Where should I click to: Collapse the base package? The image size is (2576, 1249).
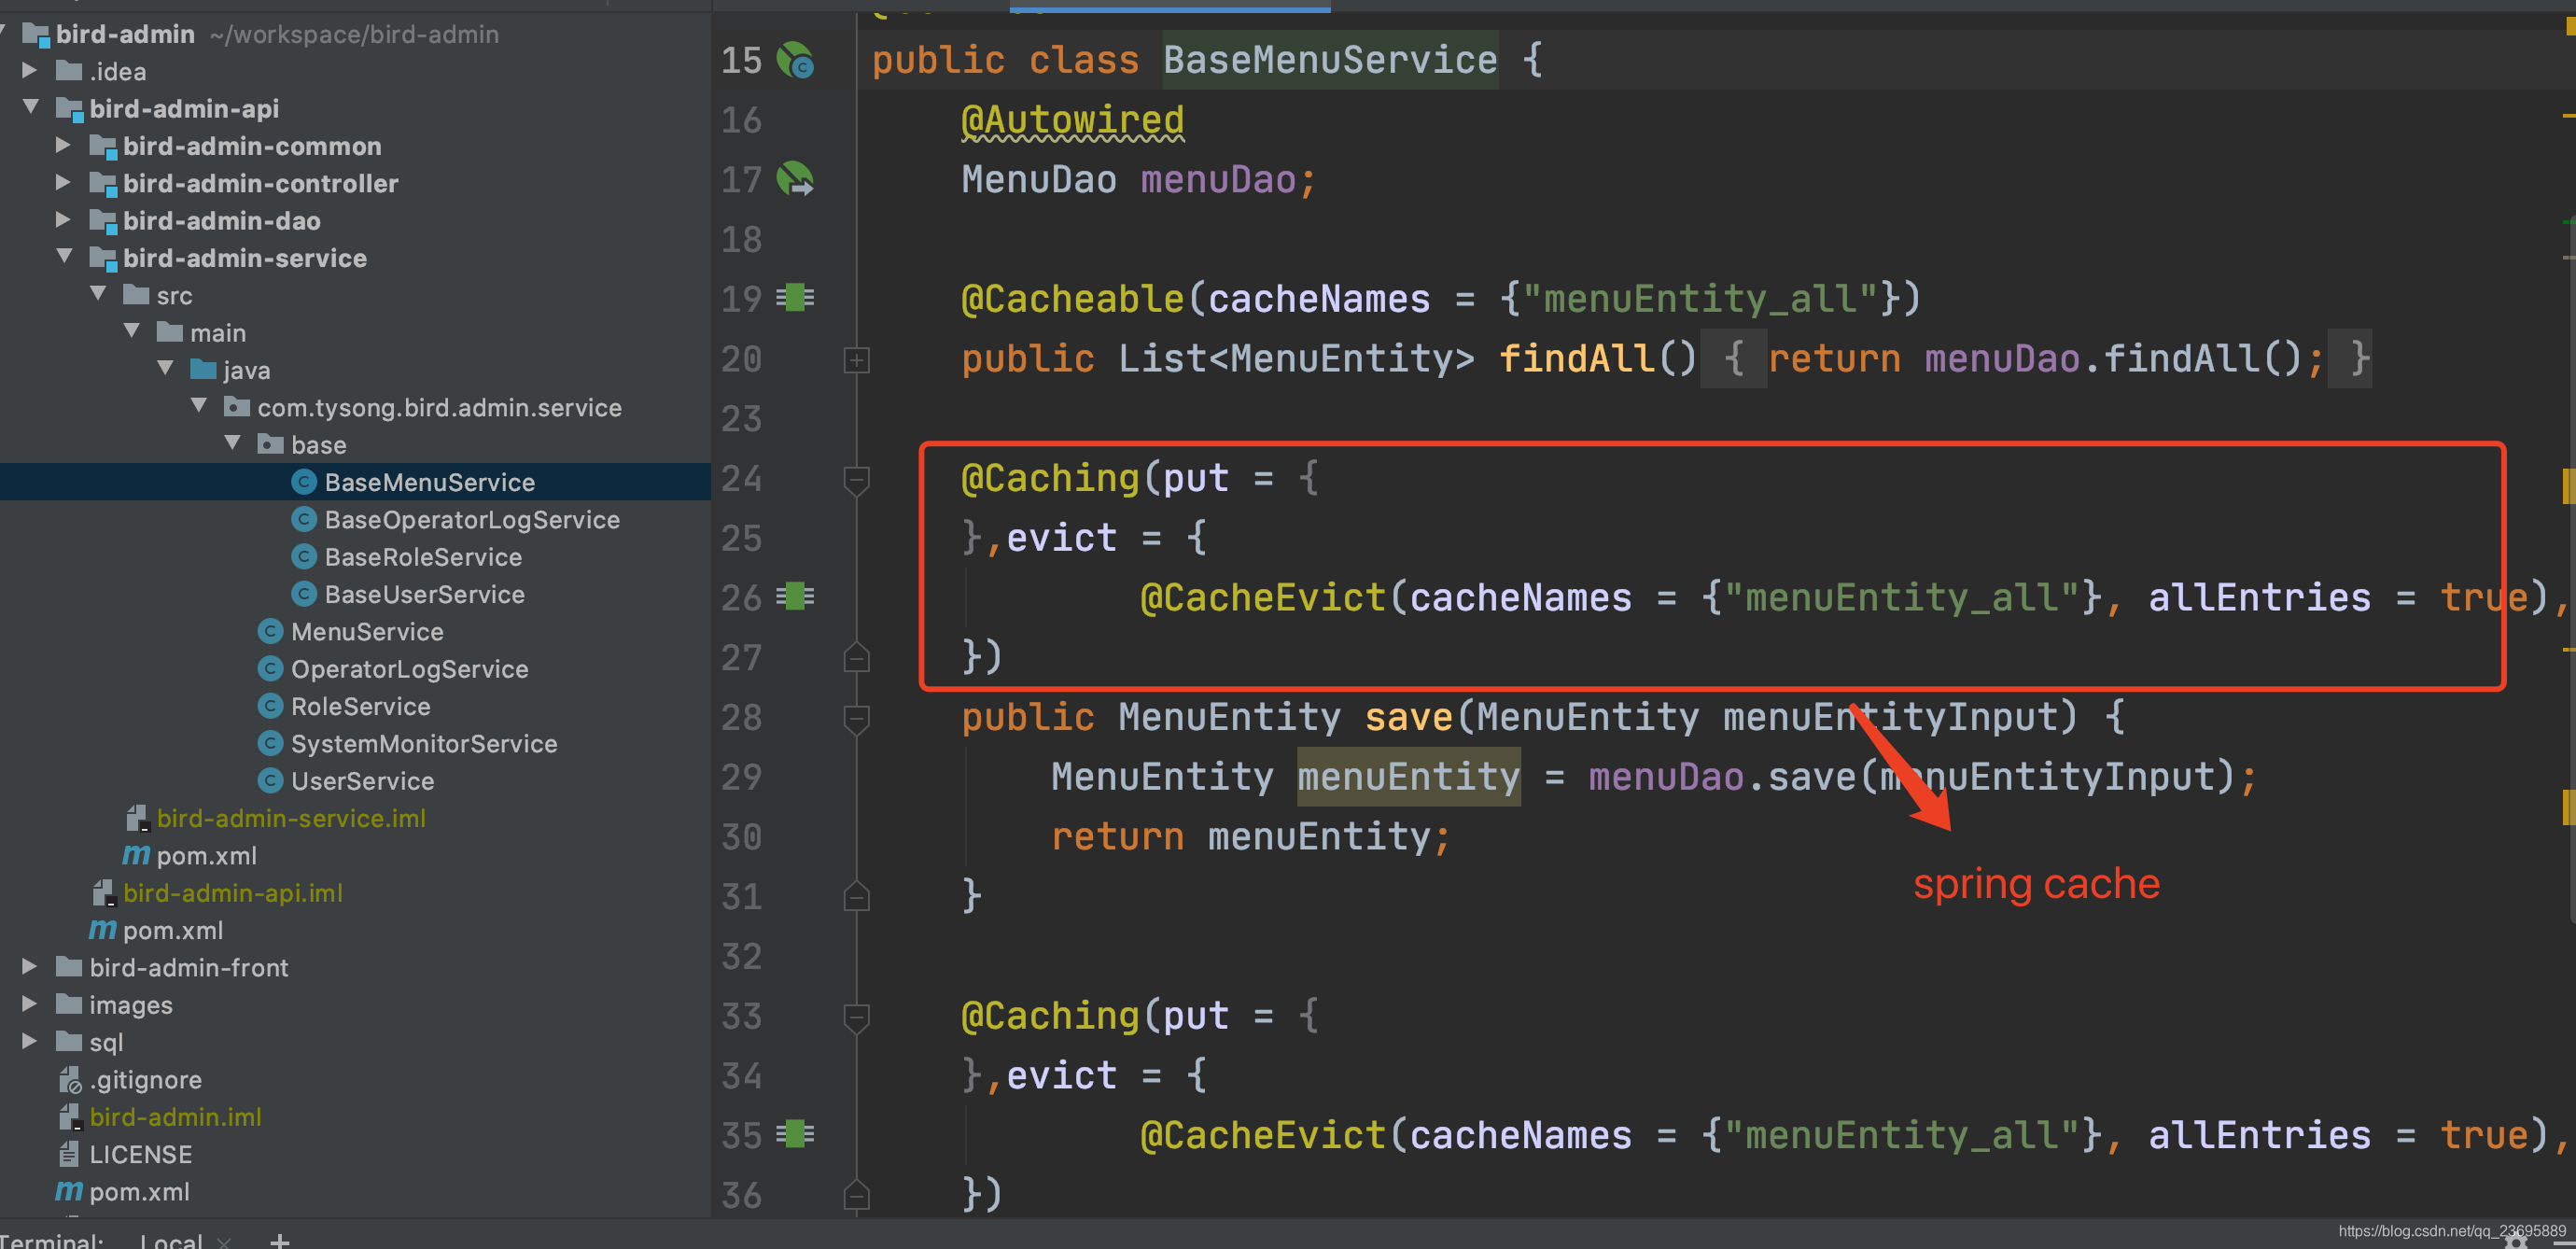(232, 442)
